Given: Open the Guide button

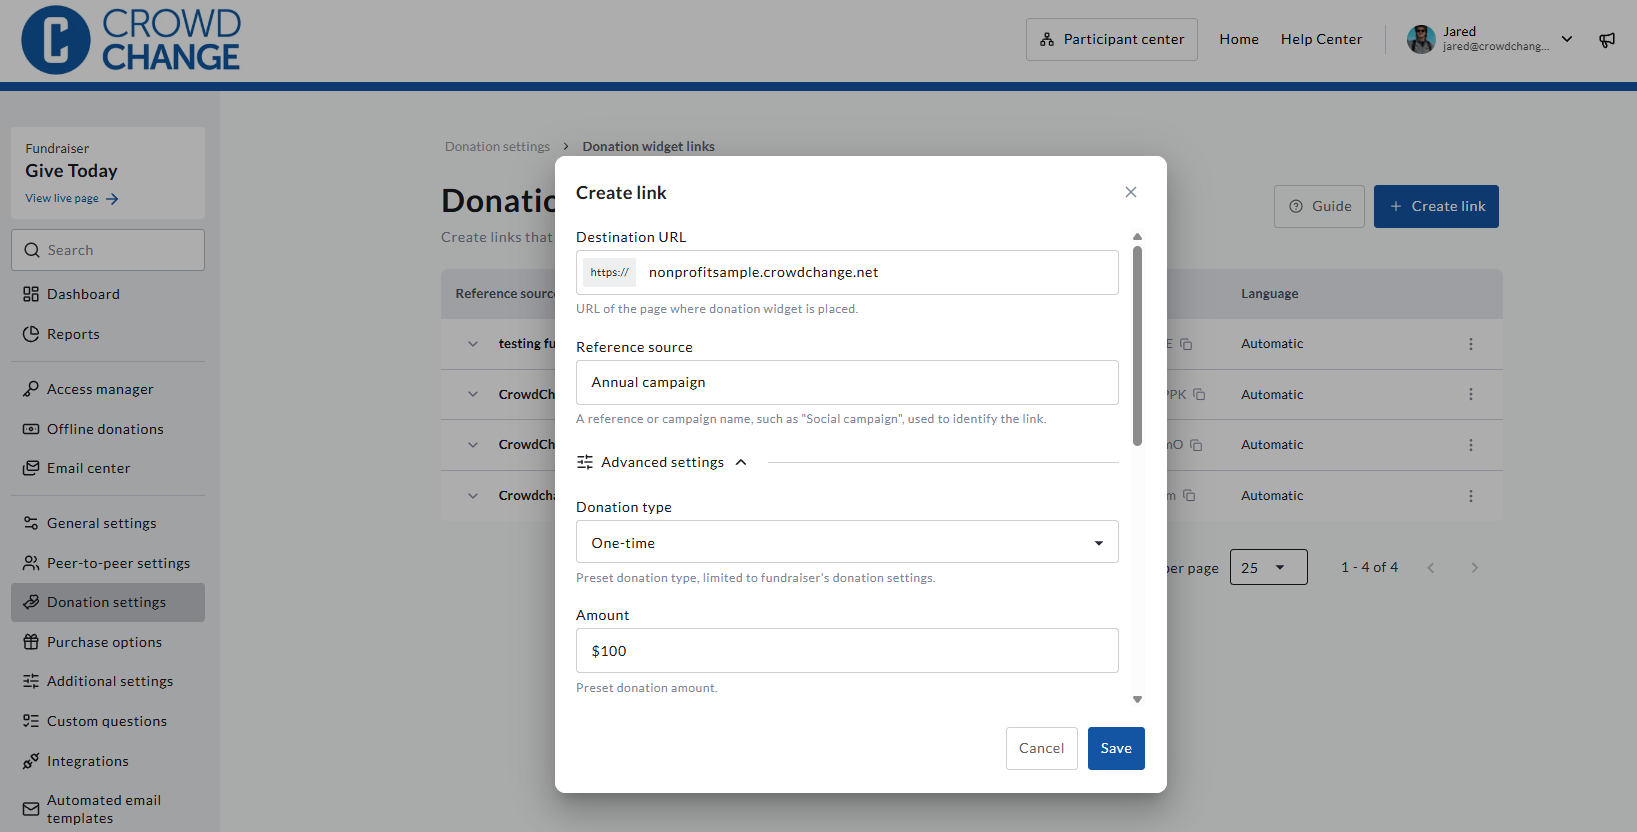Looking at the screenshot, I should tap(1319, 206).
